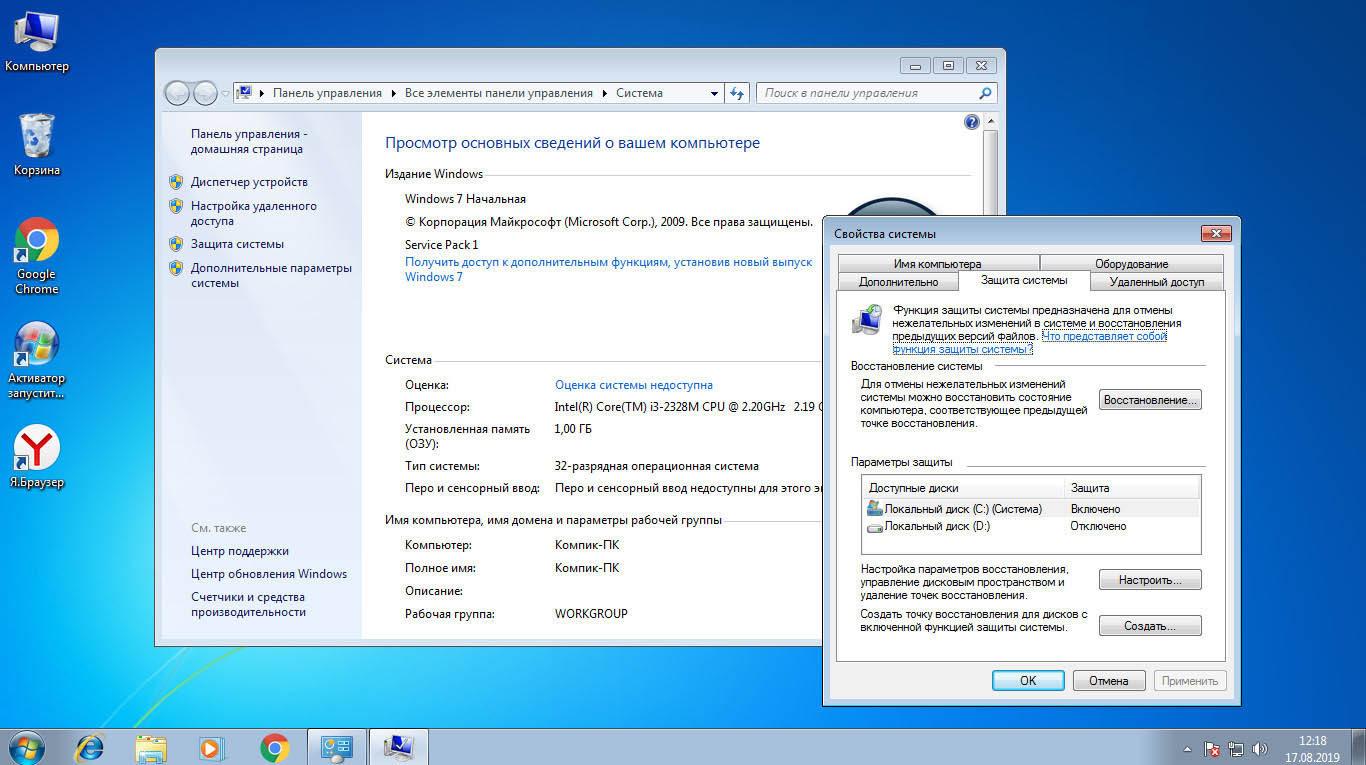Click the shield icon beside Защита системы

[176, 244]
